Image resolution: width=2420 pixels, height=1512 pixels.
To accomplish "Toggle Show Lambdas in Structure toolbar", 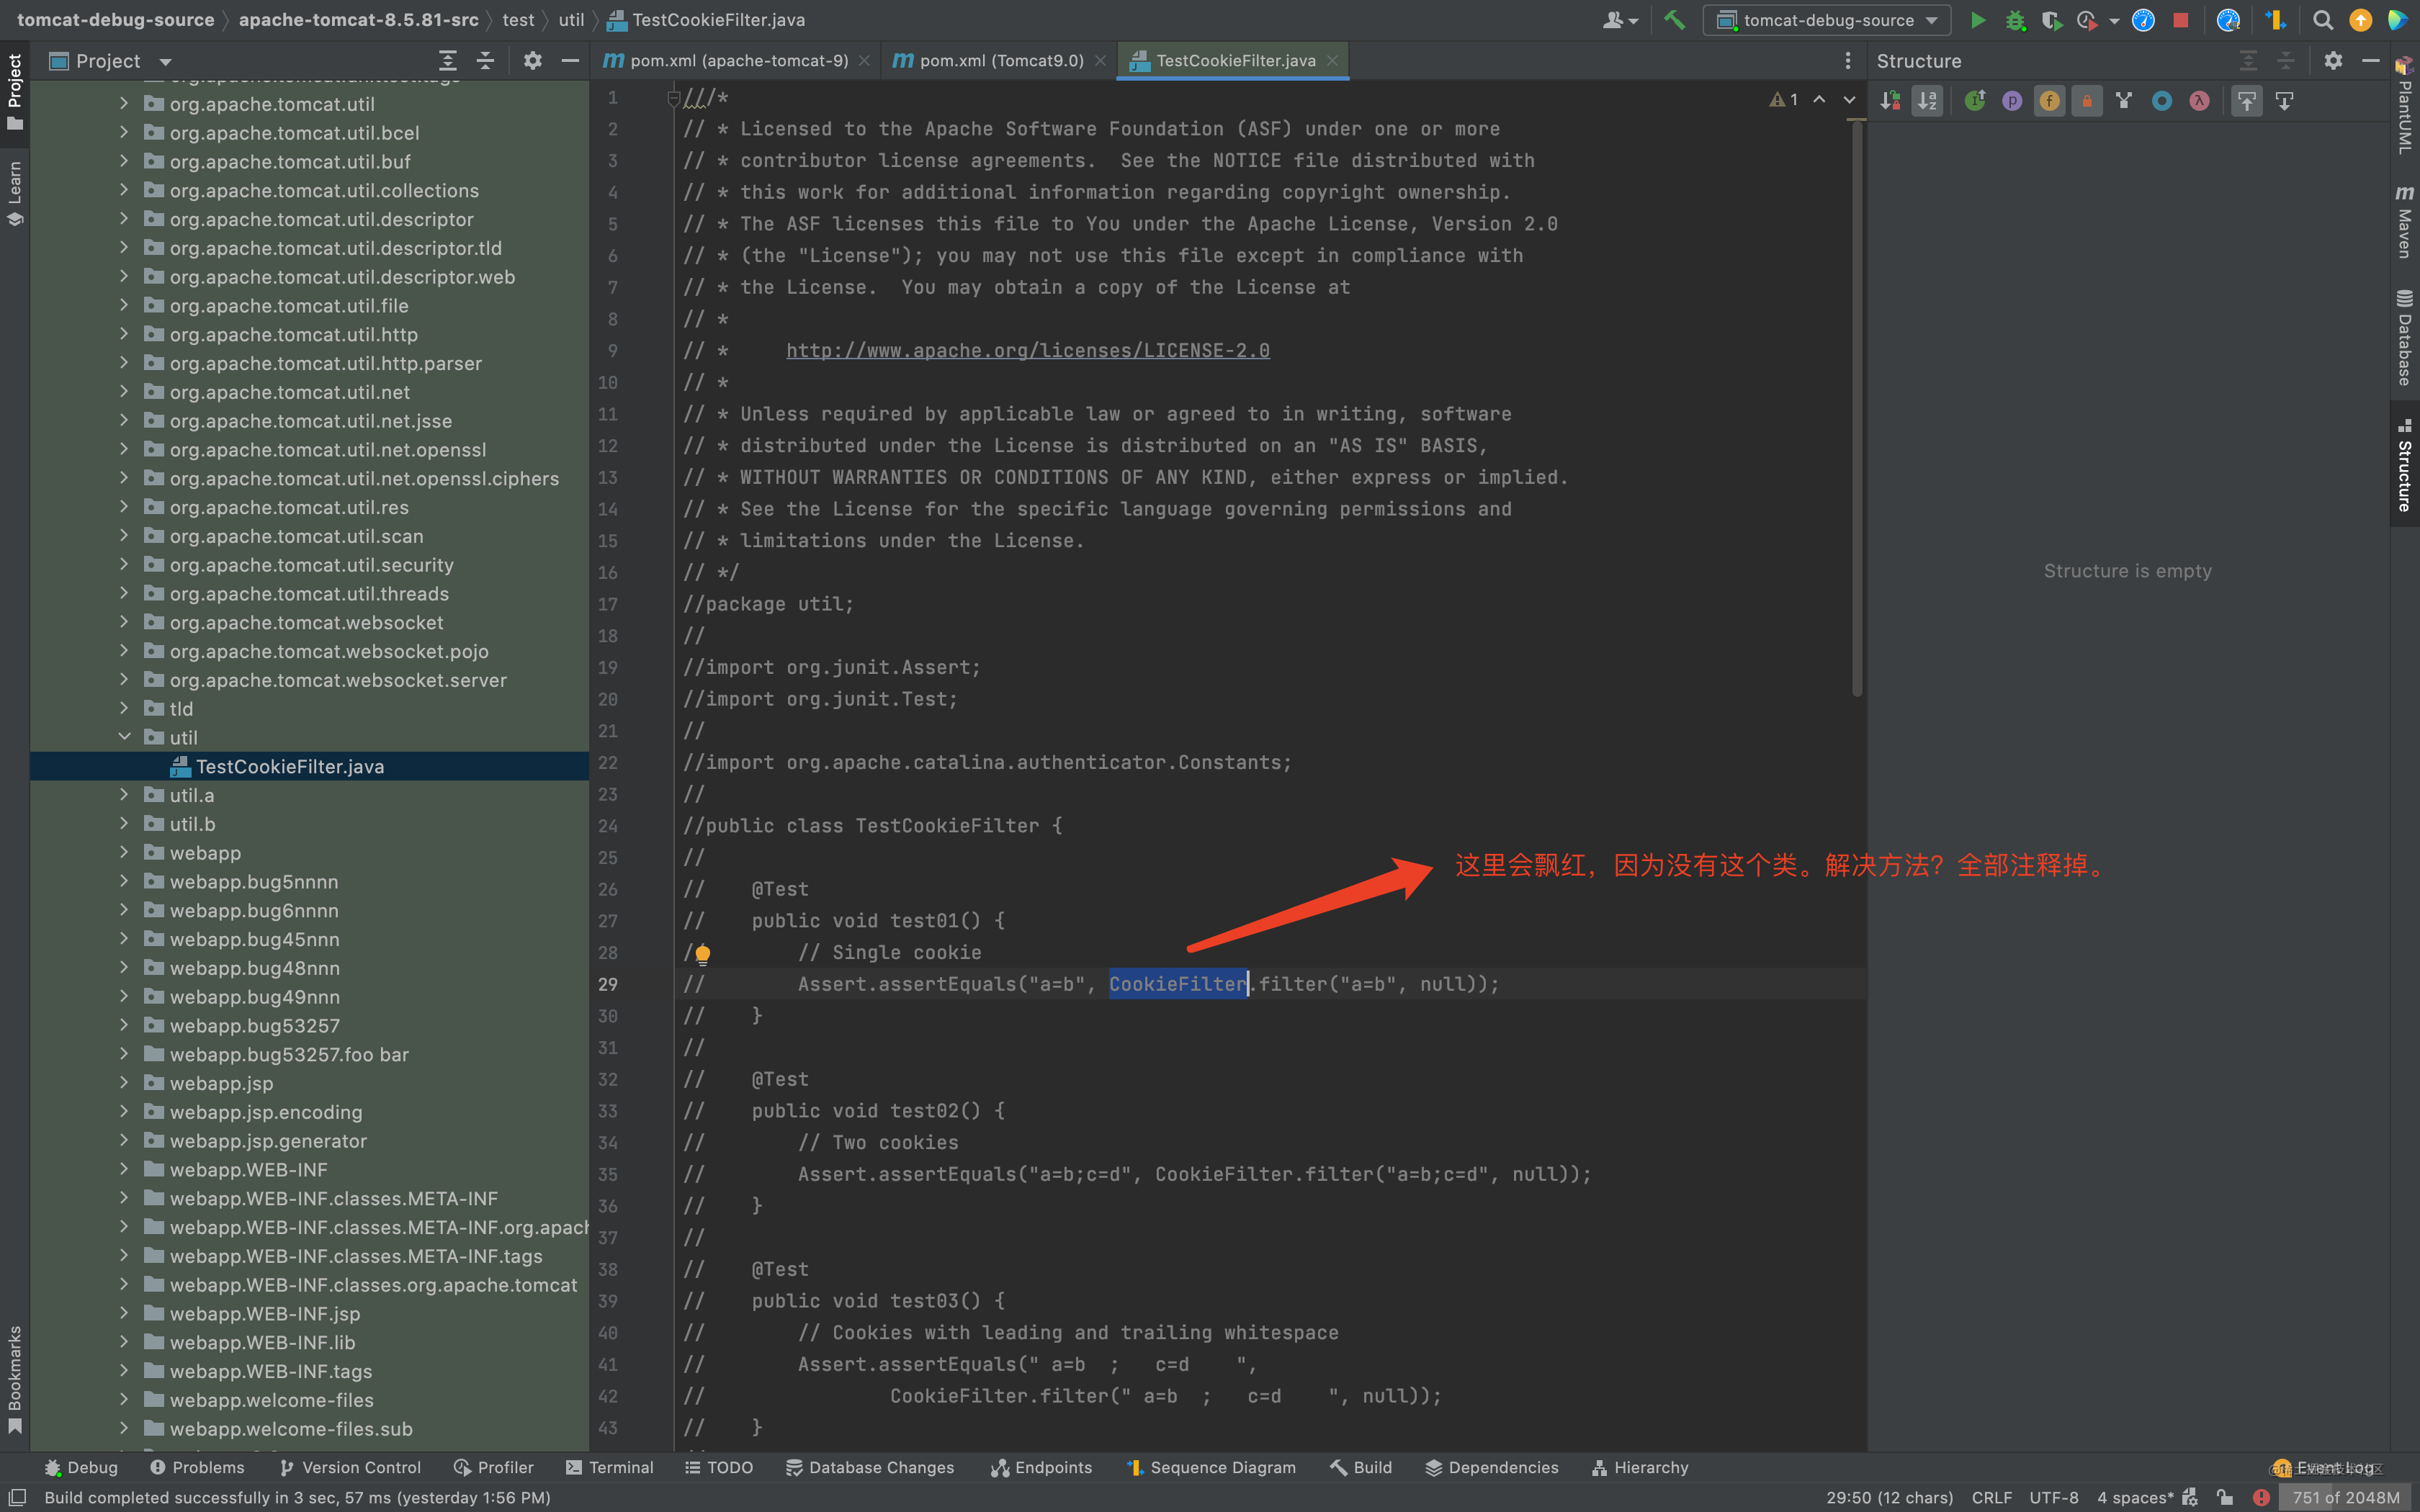I will [2199, 101].
